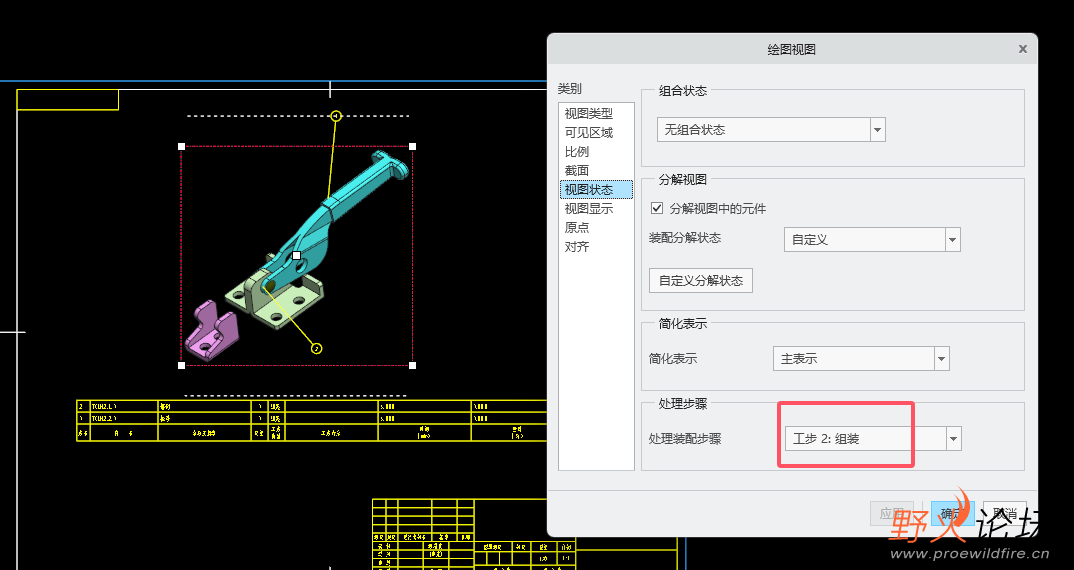Click the 处理装配步骤 label
The width and height of the screenshot is (1074, 570).
coord(684,439)
